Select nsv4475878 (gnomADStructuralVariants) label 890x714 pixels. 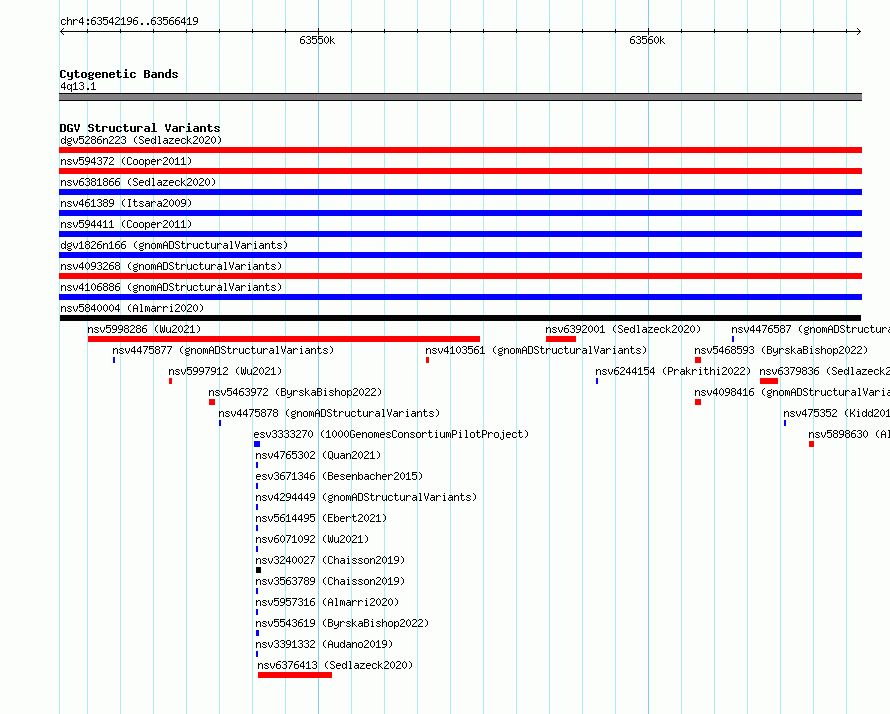(x=329, y=413)
